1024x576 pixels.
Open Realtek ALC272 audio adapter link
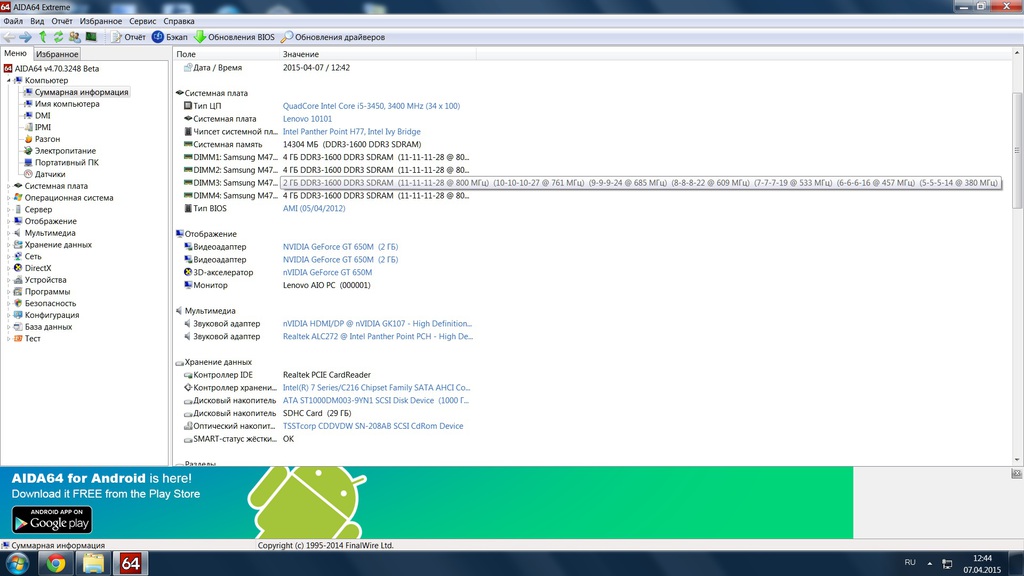pyautogui.click(x=377, y=336)
